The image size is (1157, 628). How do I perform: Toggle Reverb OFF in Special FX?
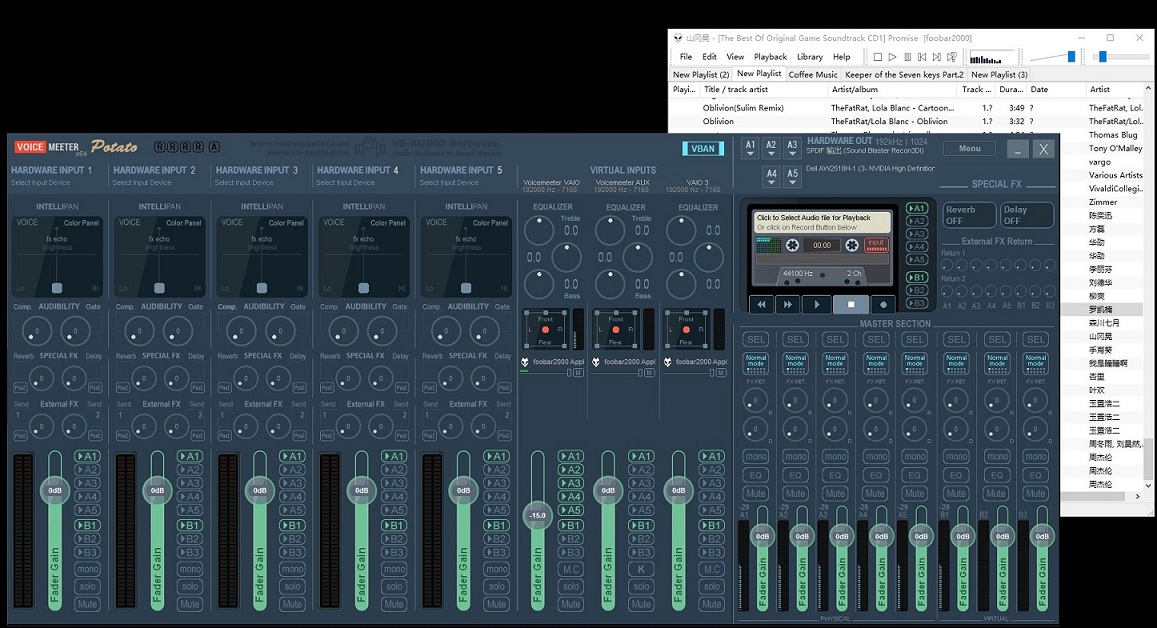coord(969,215)
